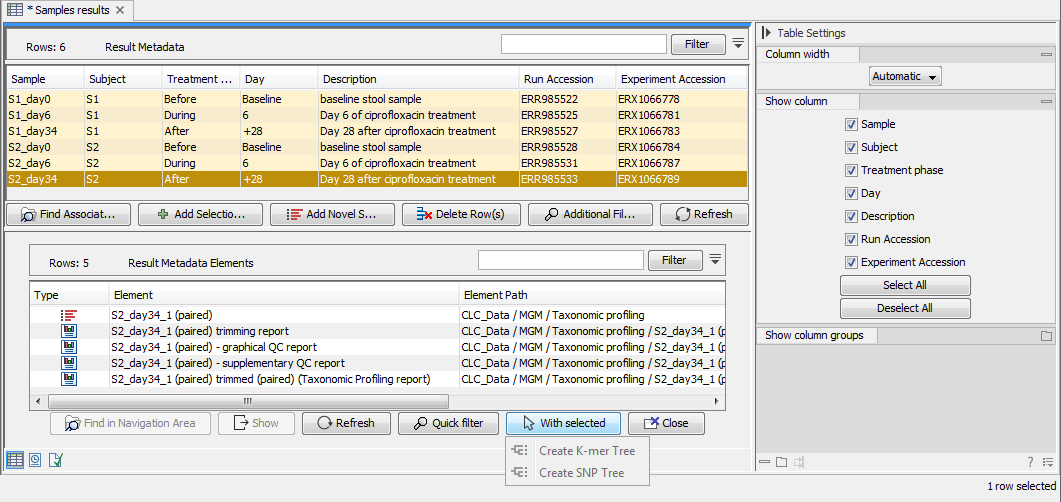Select the Samples results tab
The width and height of the screenshot is (1061, 502).
pos(67,10)
